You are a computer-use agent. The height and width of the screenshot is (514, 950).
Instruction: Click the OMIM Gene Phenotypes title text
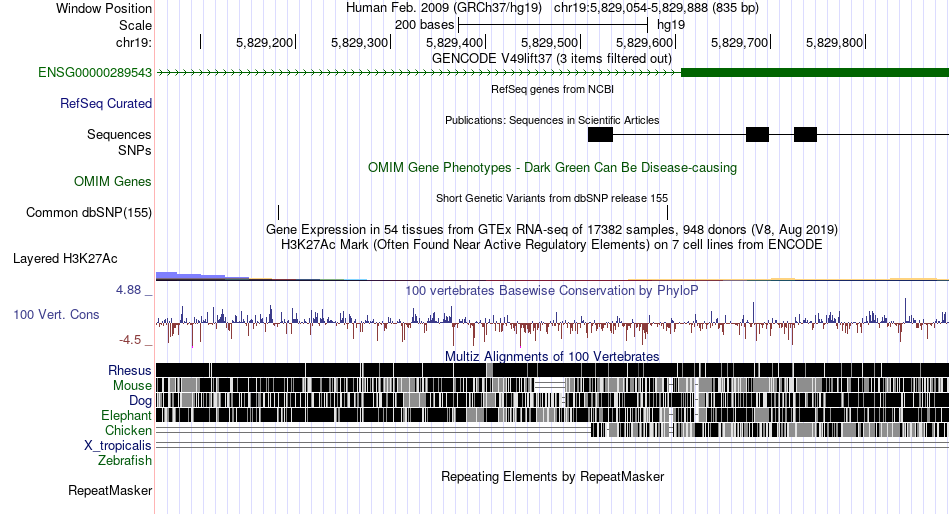click(552, 167)
